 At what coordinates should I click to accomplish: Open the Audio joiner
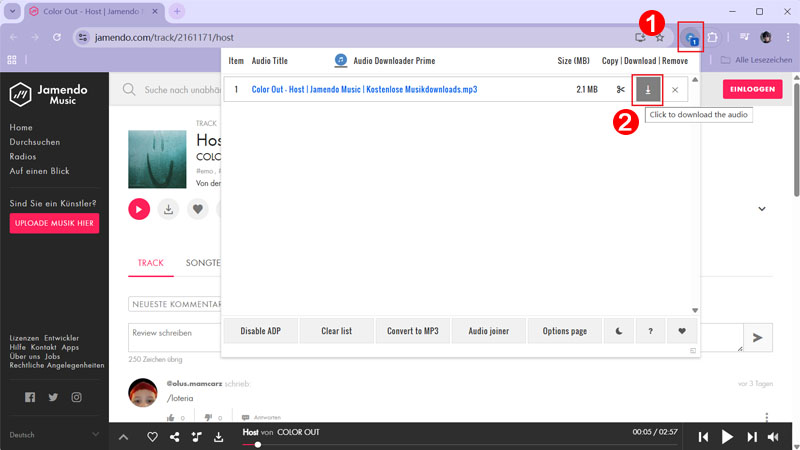tap(489, 331)
